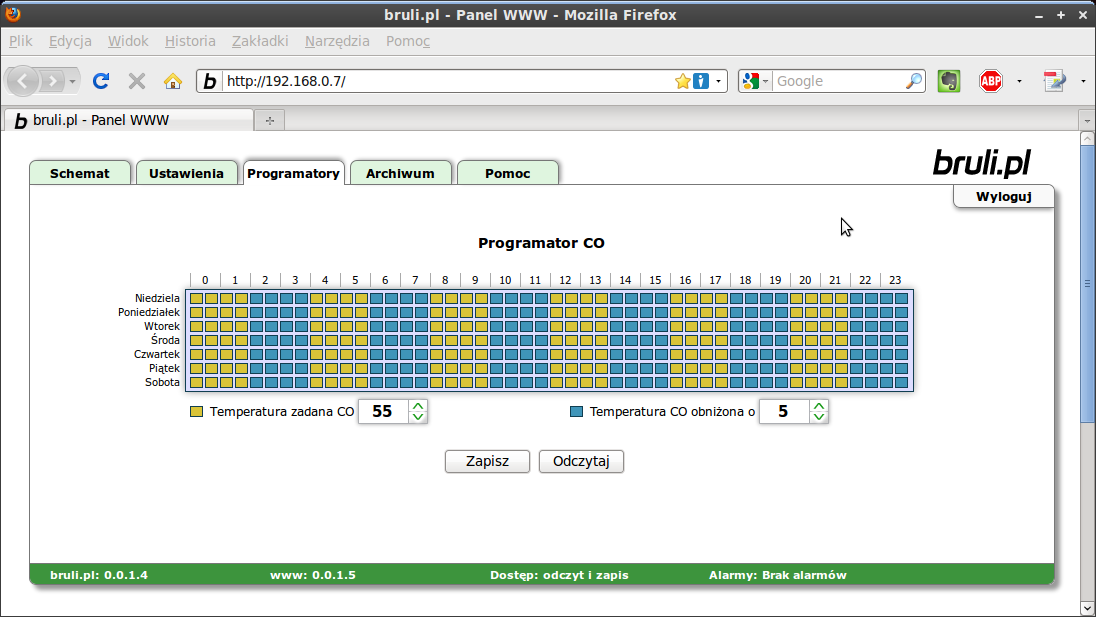Toggle Poniedziałek first half-hour cell of hour 2
Viewport: 1096px width, 617px height.
tap(257, 312)
